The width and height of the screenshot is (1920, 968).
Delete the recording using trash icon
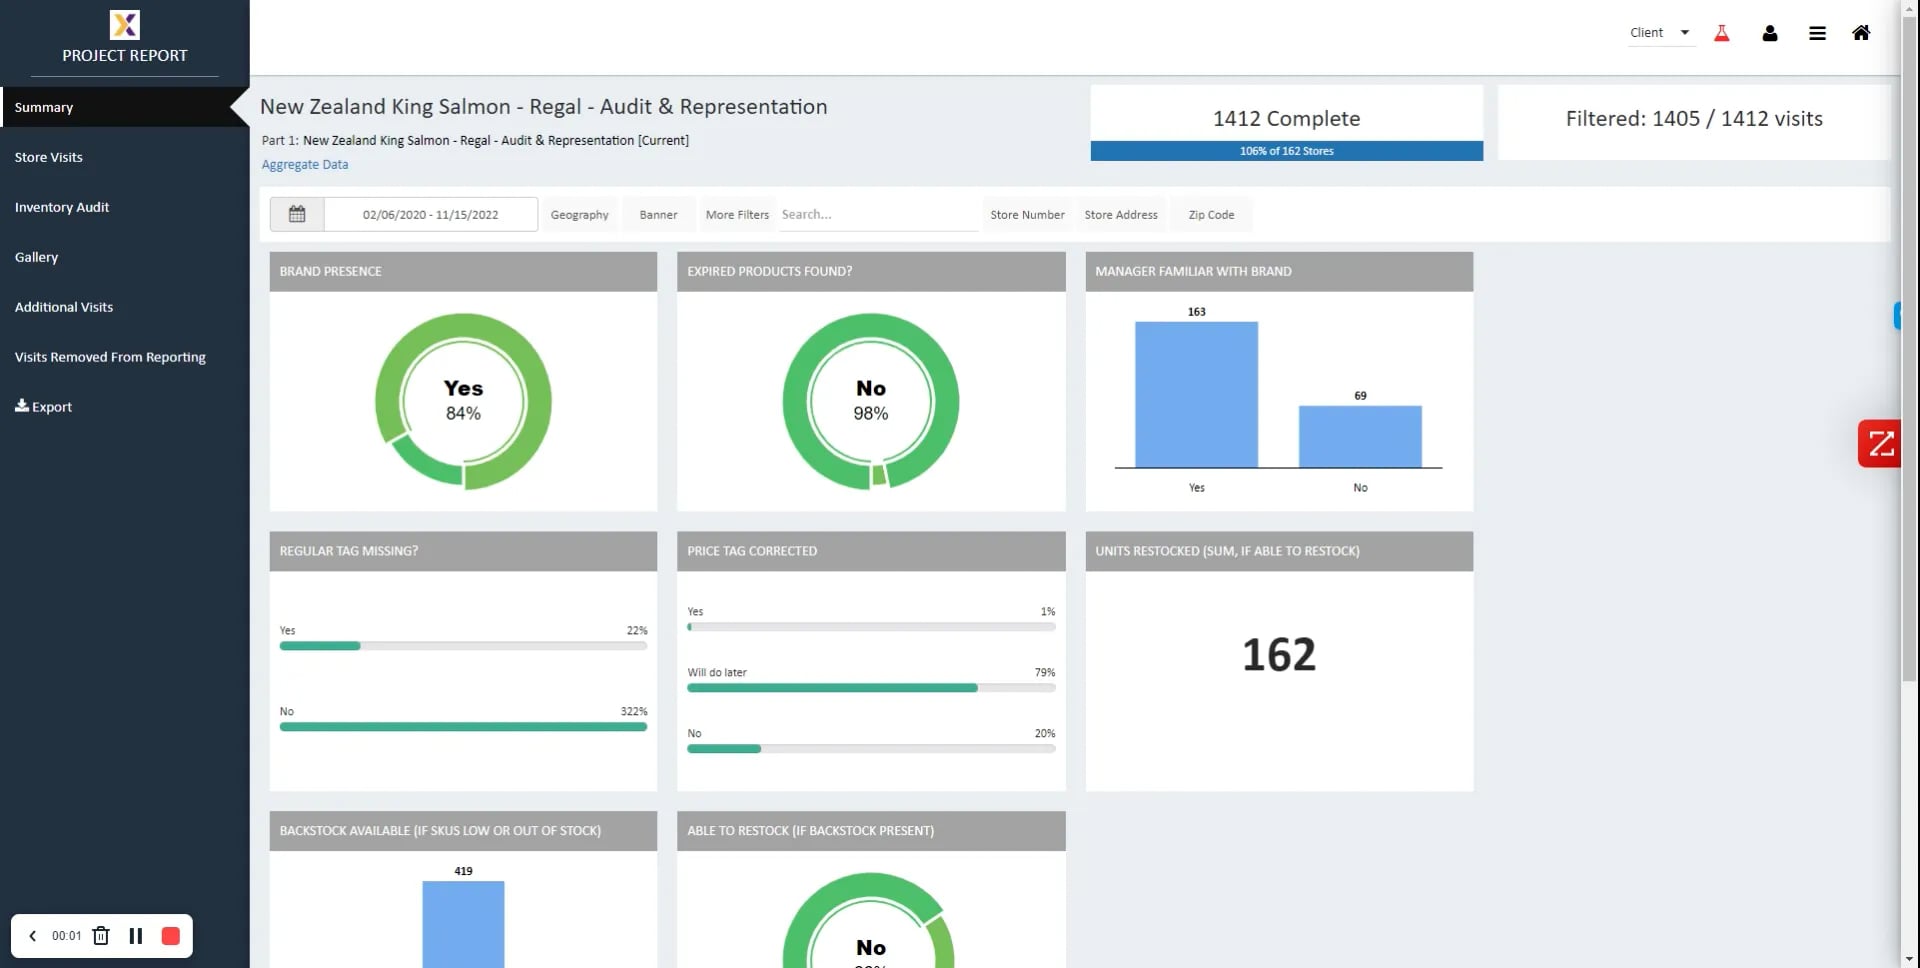(100, 936)
